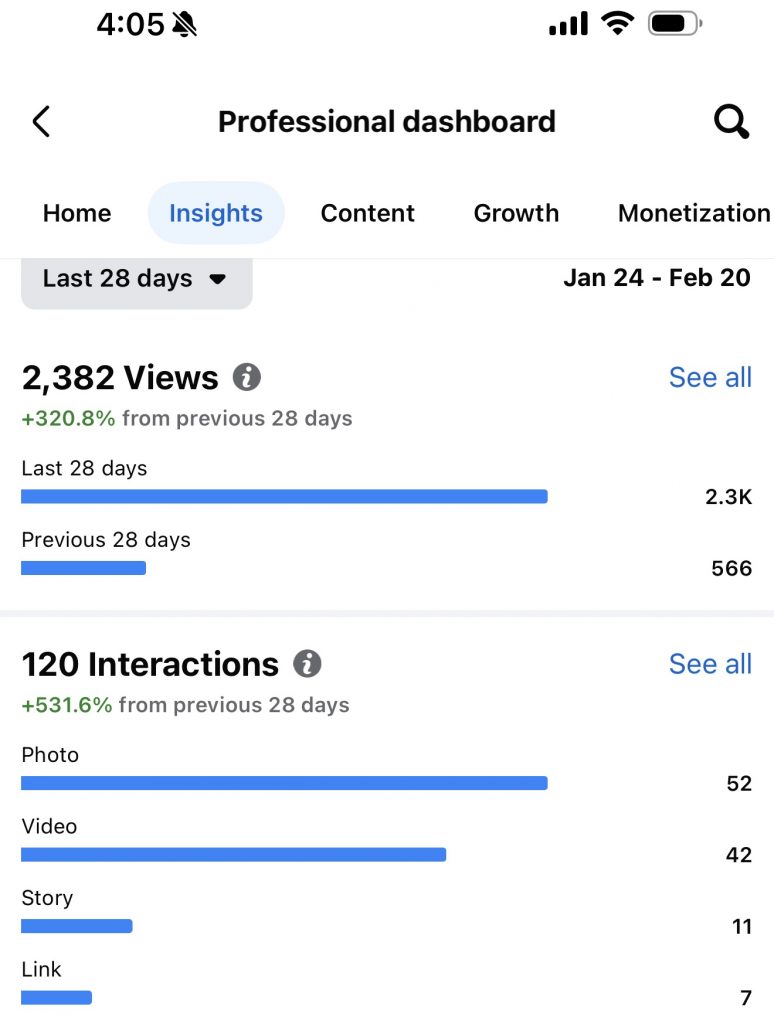
Task: Go to the Growth tab
Action: (x=516, y=213)
